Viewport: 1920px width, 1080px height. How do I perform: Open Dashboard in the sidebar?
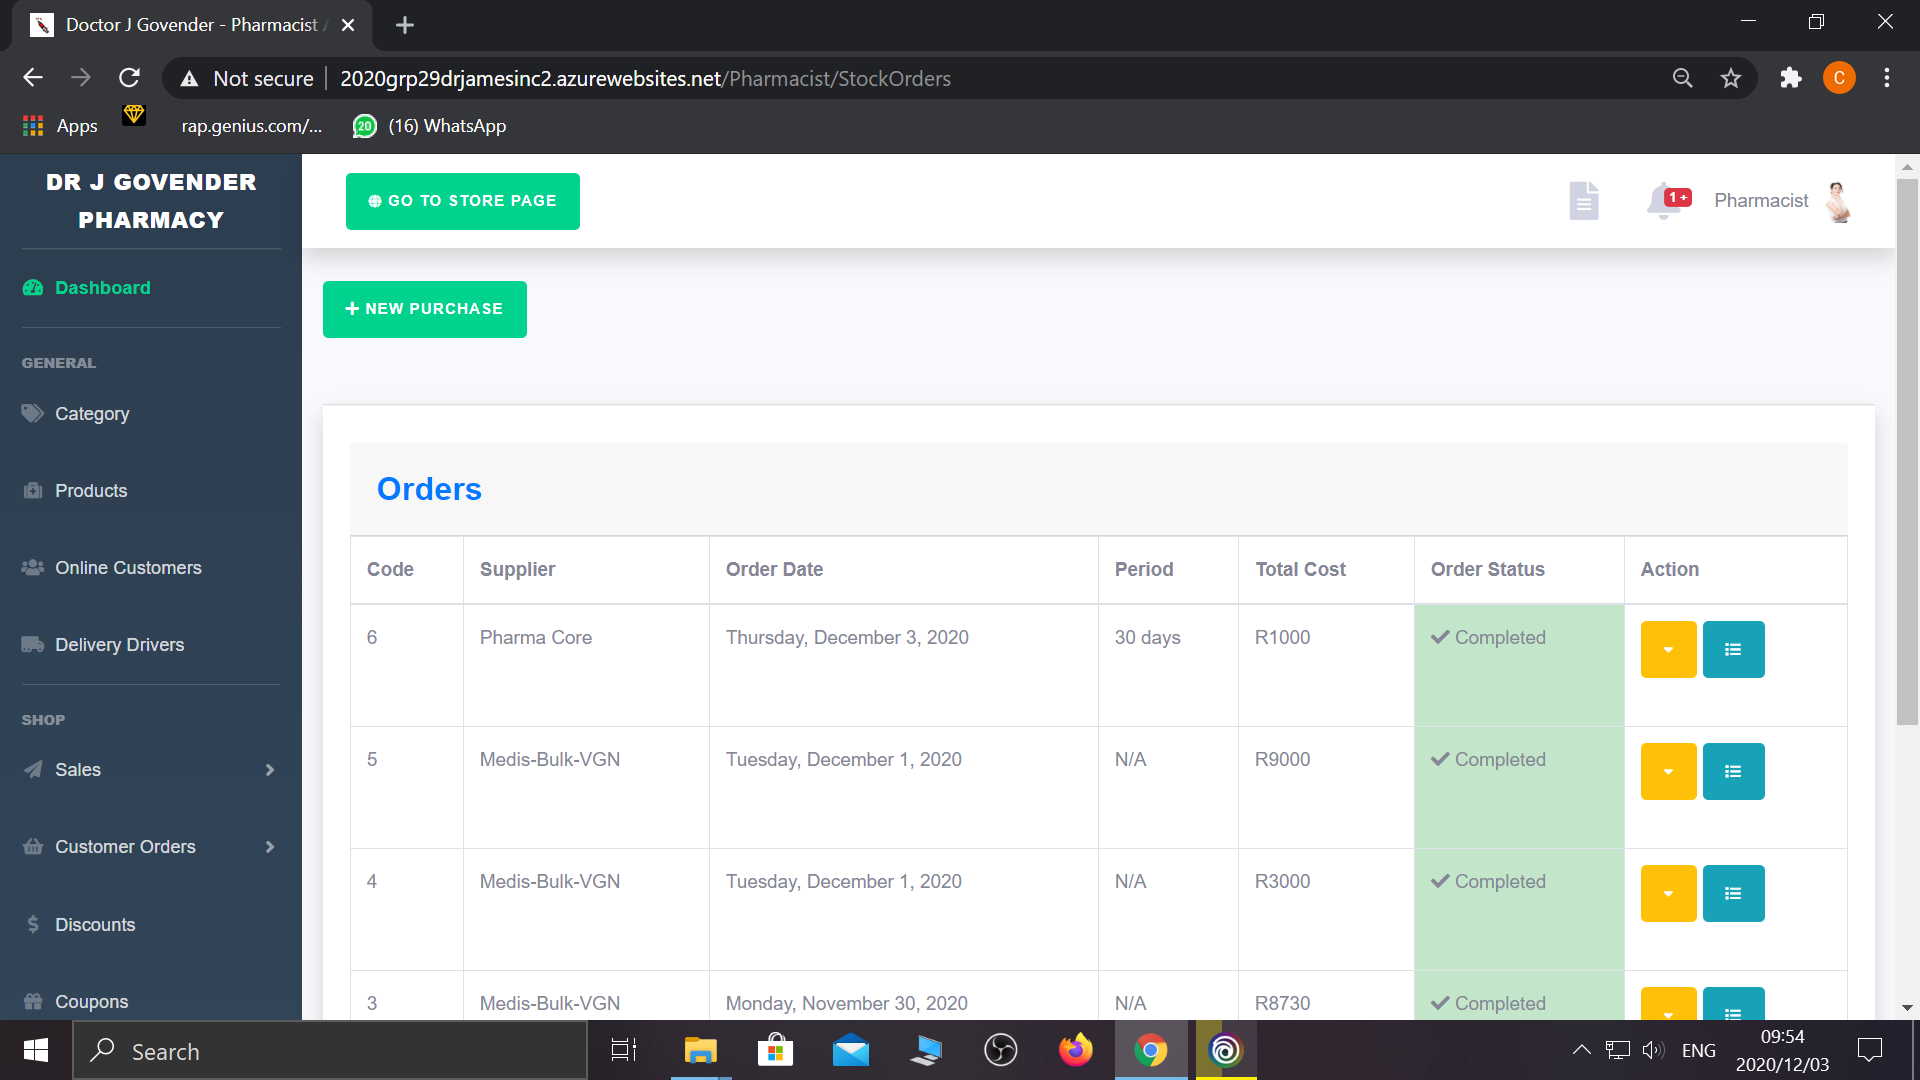point(102,288)
